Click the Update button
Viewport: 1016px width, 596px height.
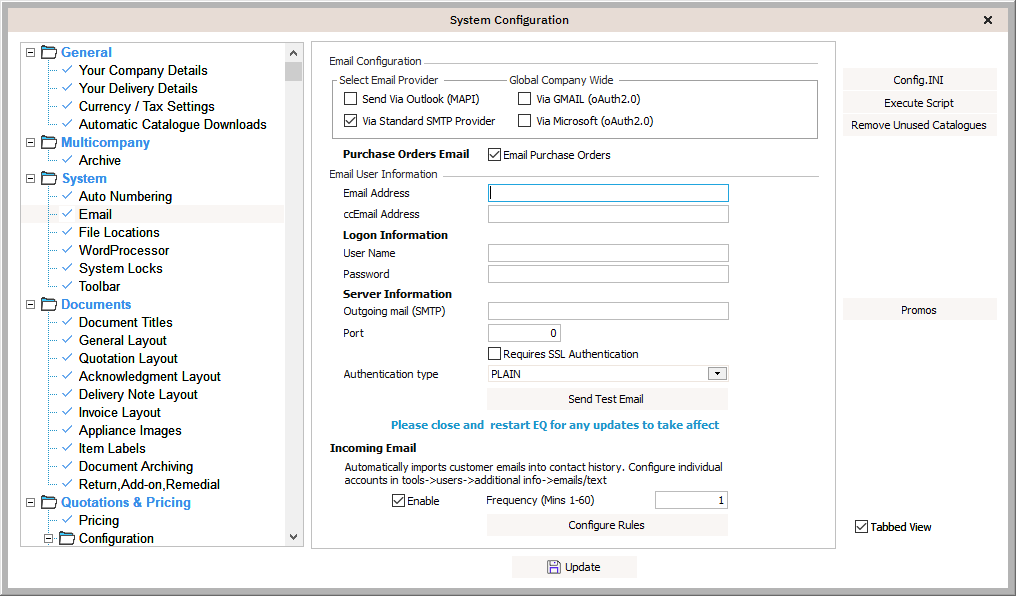point(574,567)
